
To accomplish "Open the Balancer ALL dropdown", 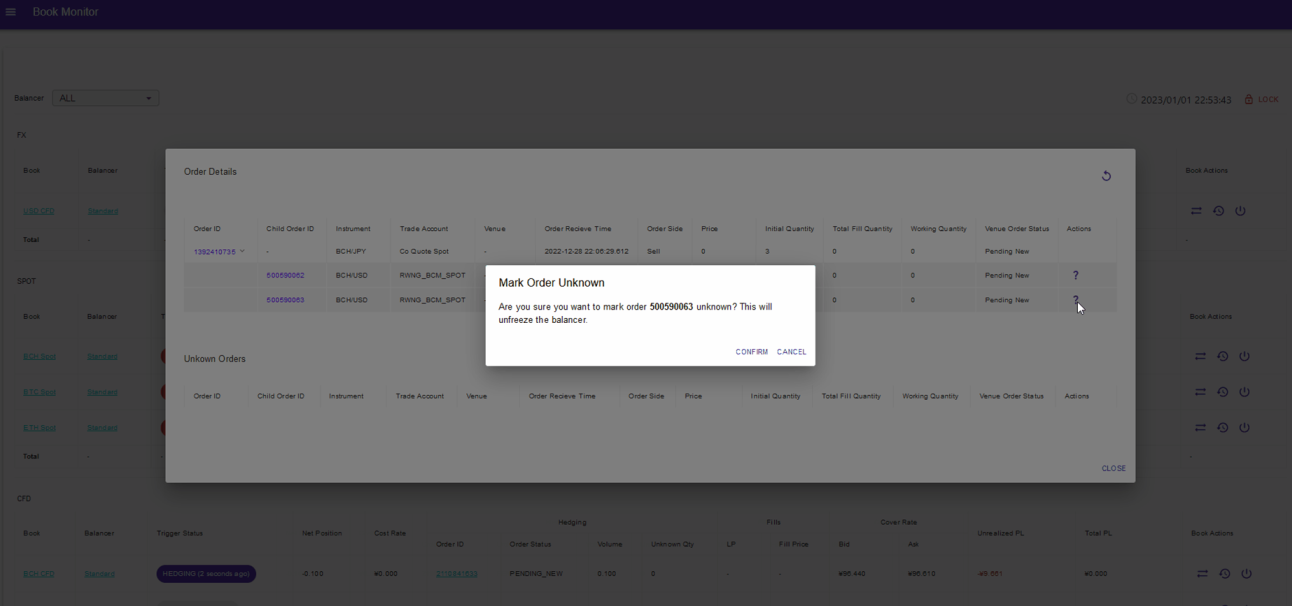I will 105,98.
